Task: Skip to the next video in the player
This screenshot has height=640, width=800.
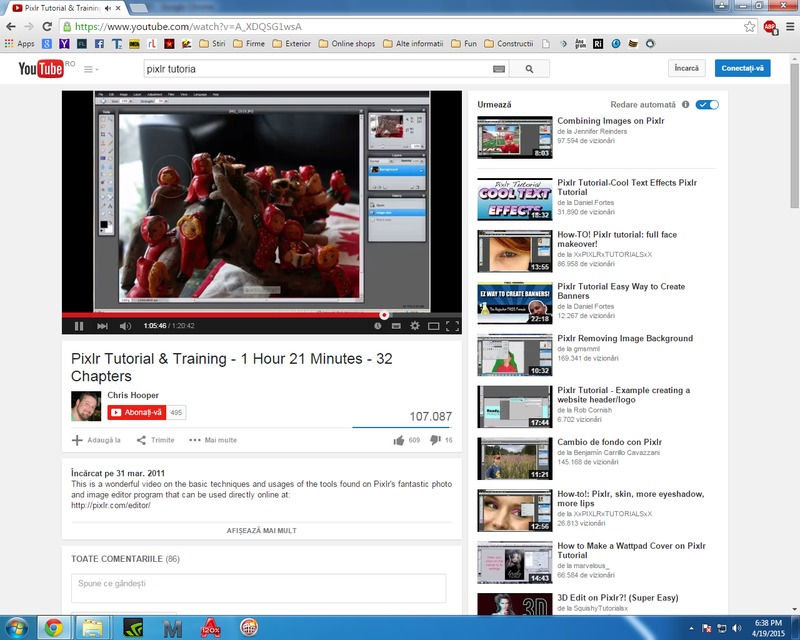Action: (x=102, y=326)
